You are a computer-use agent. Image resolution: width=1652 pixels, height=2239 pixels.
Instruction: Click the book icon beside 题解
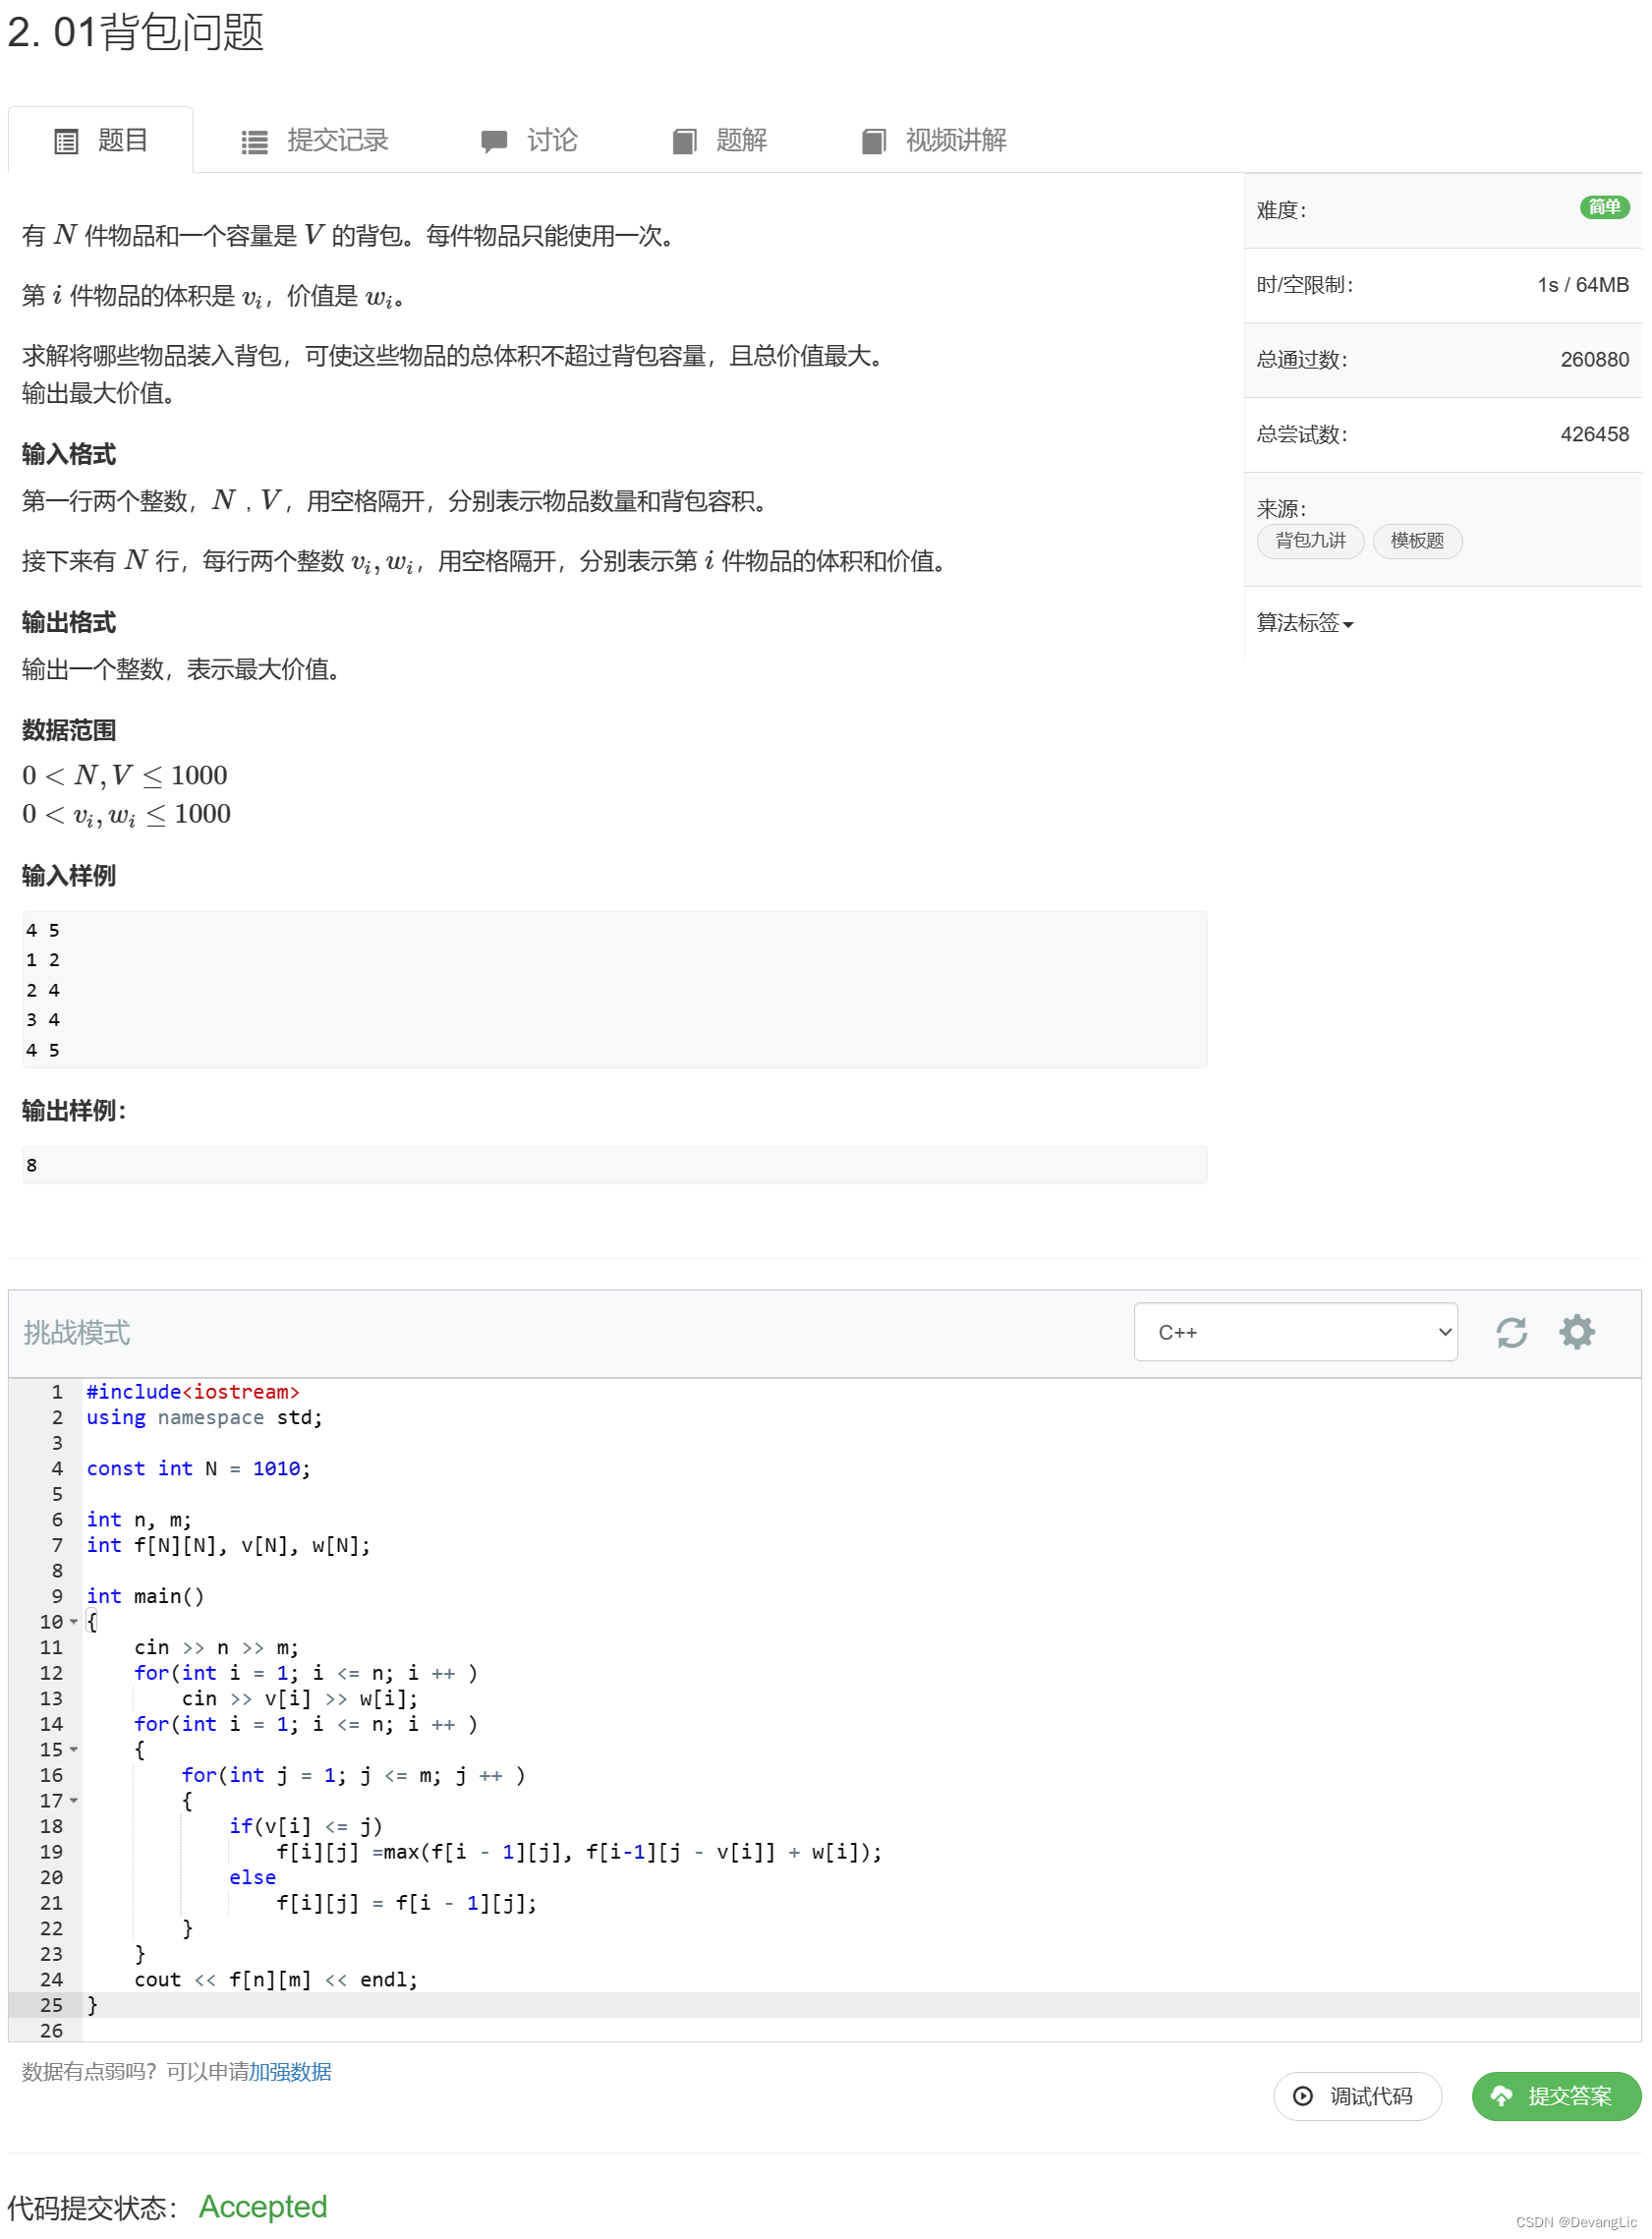685,142
